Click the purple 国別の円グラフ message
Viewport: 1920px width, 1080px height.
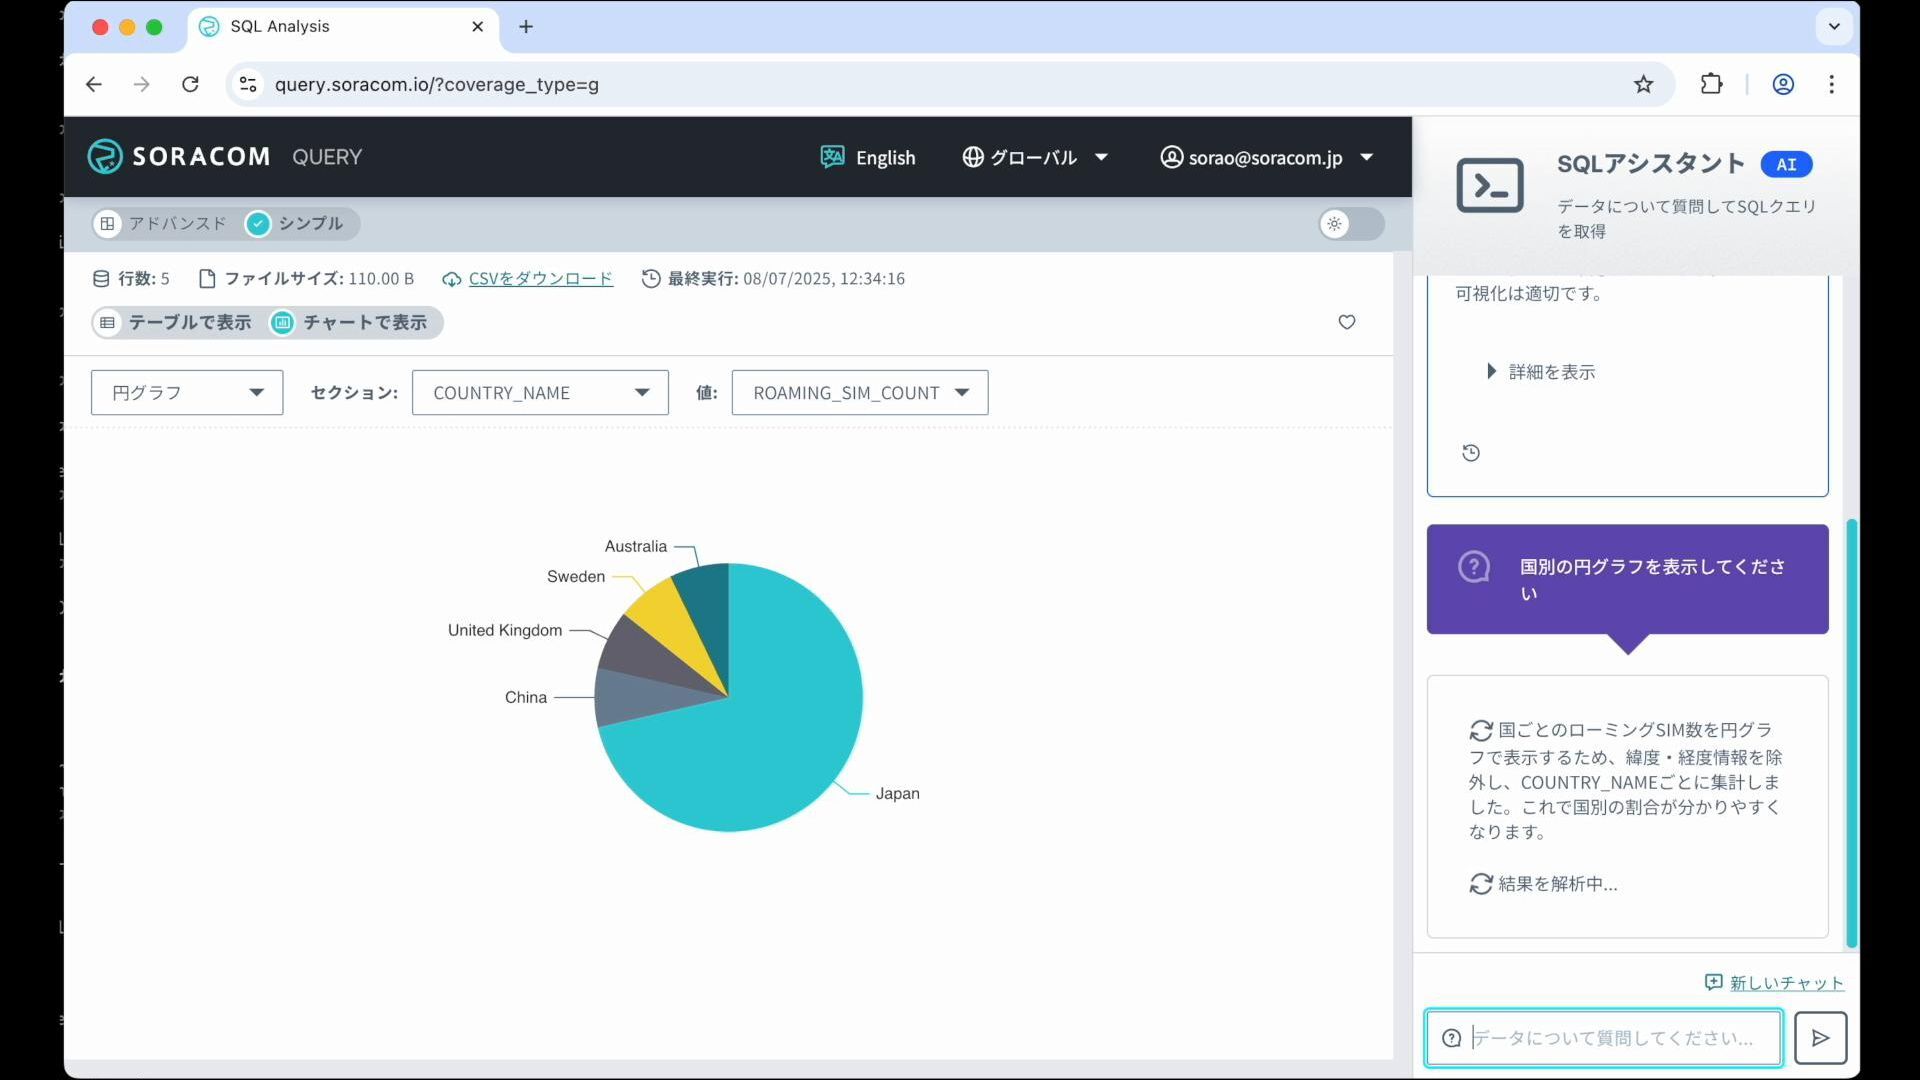[x=1627, y=579]
